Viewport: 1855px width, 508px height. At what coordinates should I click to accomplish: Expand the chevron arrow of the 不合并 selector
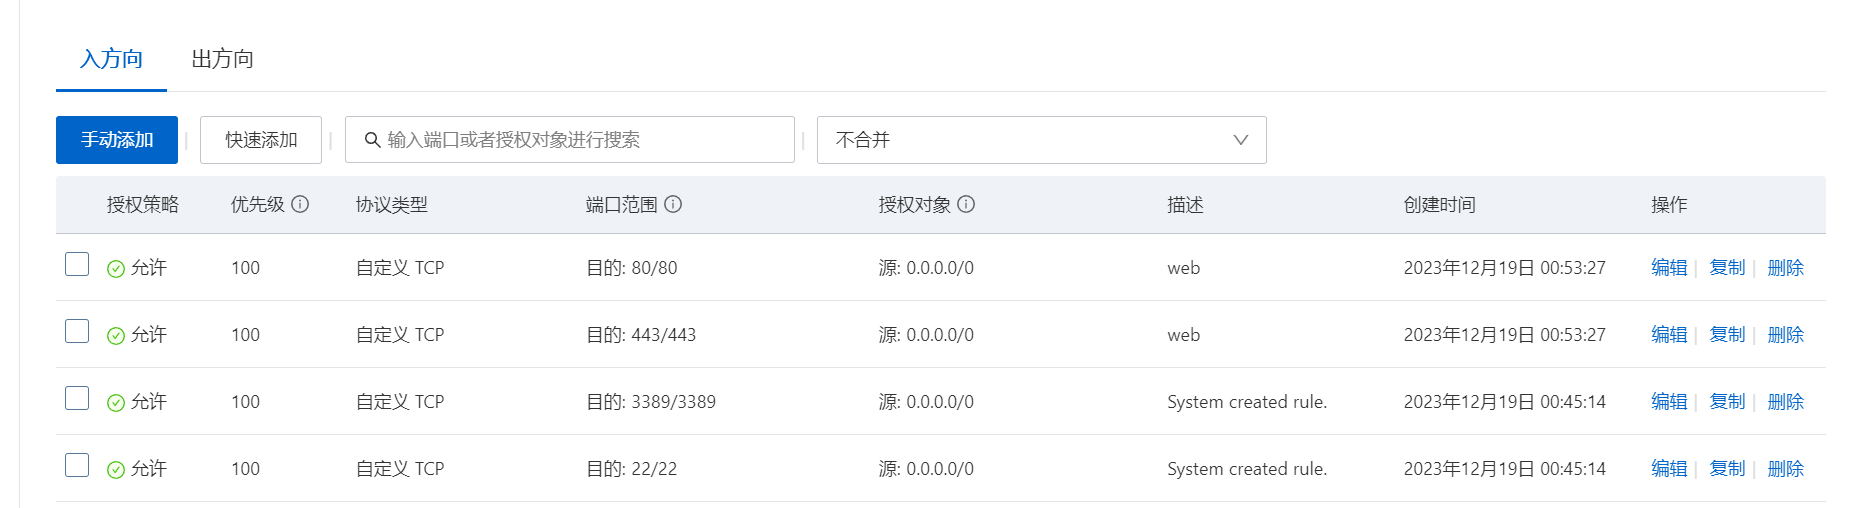(1240, 140)
